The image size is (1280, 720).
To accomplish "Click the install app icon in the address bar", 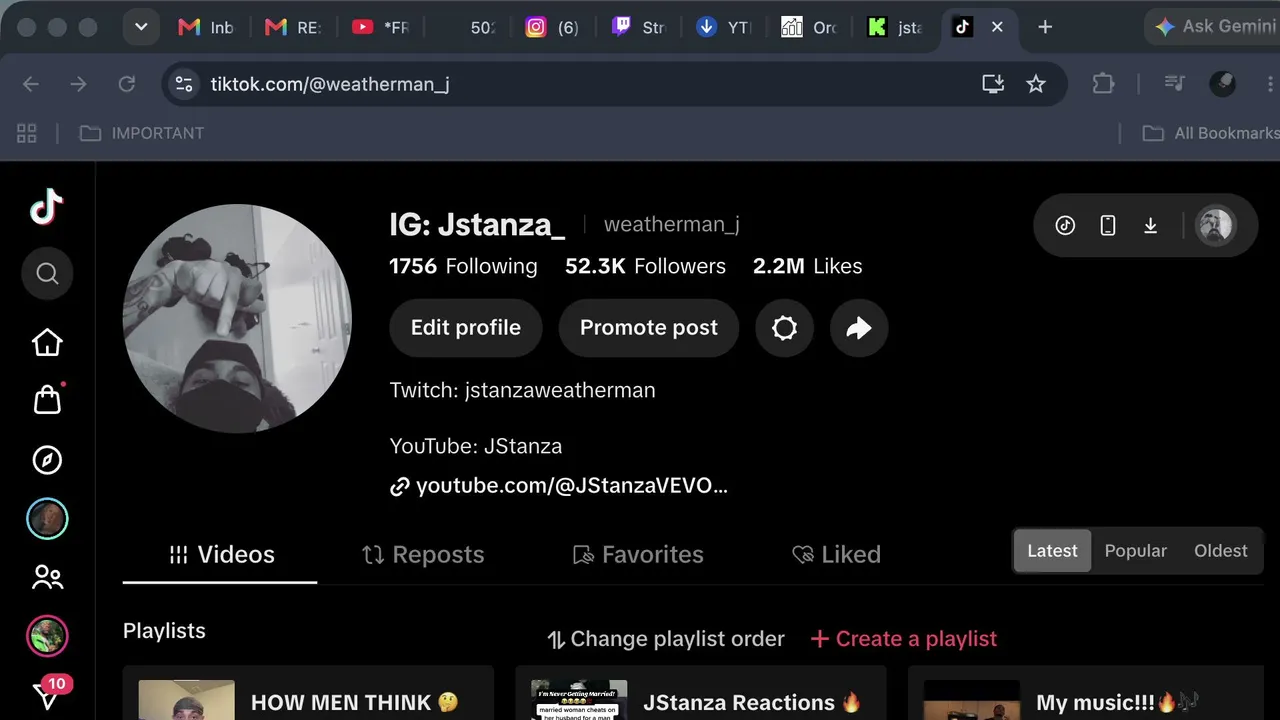I will (x=993, y=84).
